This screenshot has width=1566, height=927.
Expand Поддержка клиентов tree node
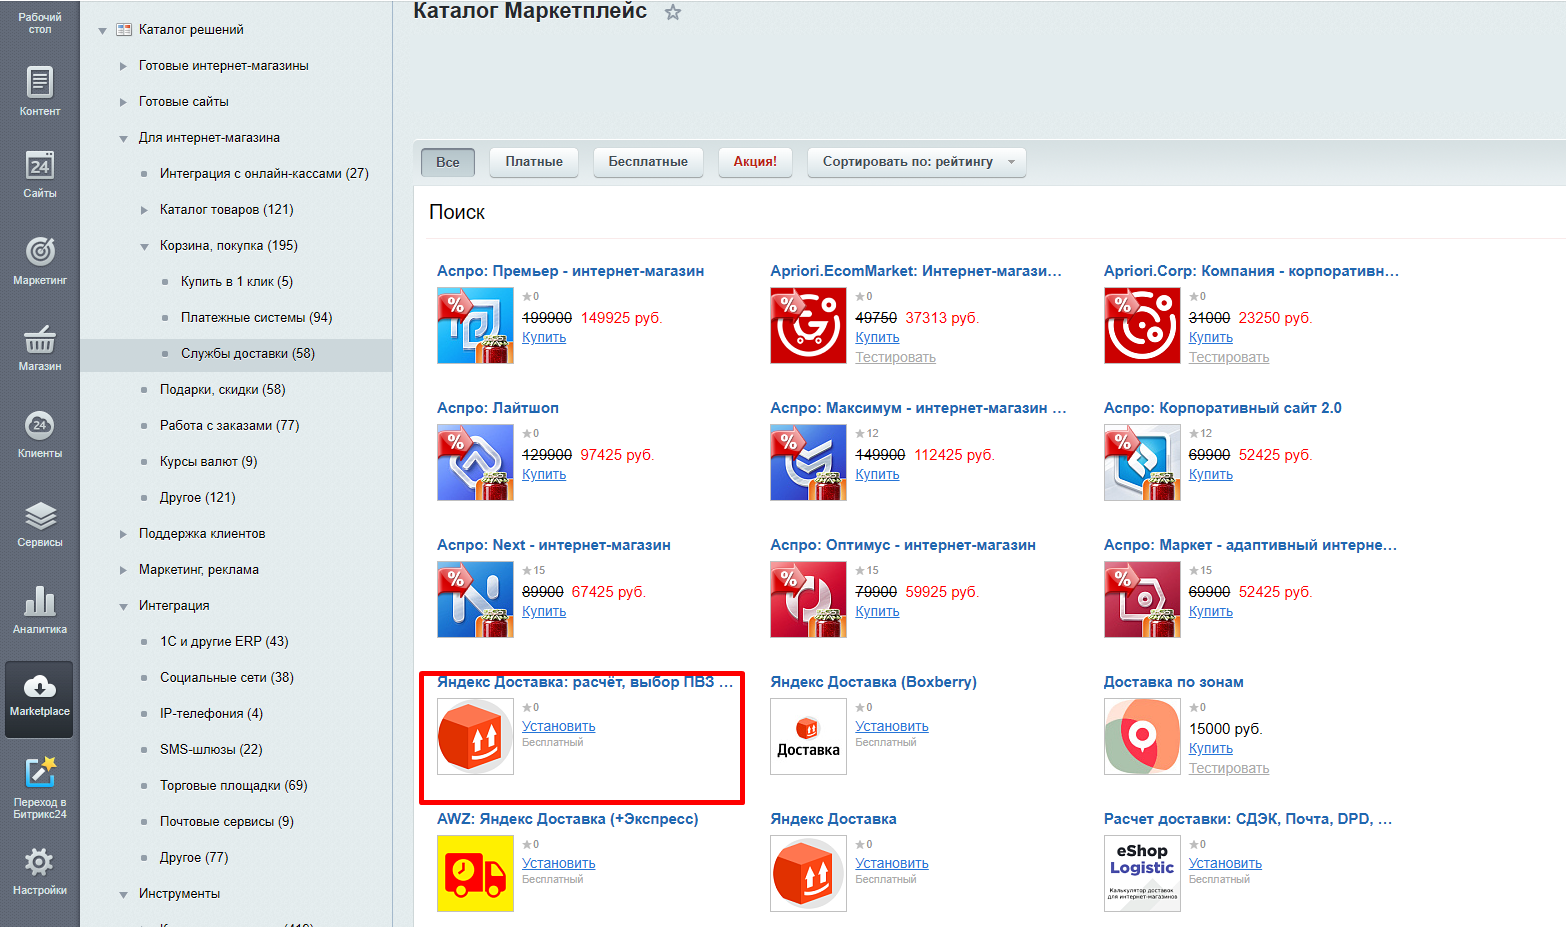(x=123, y=534)
